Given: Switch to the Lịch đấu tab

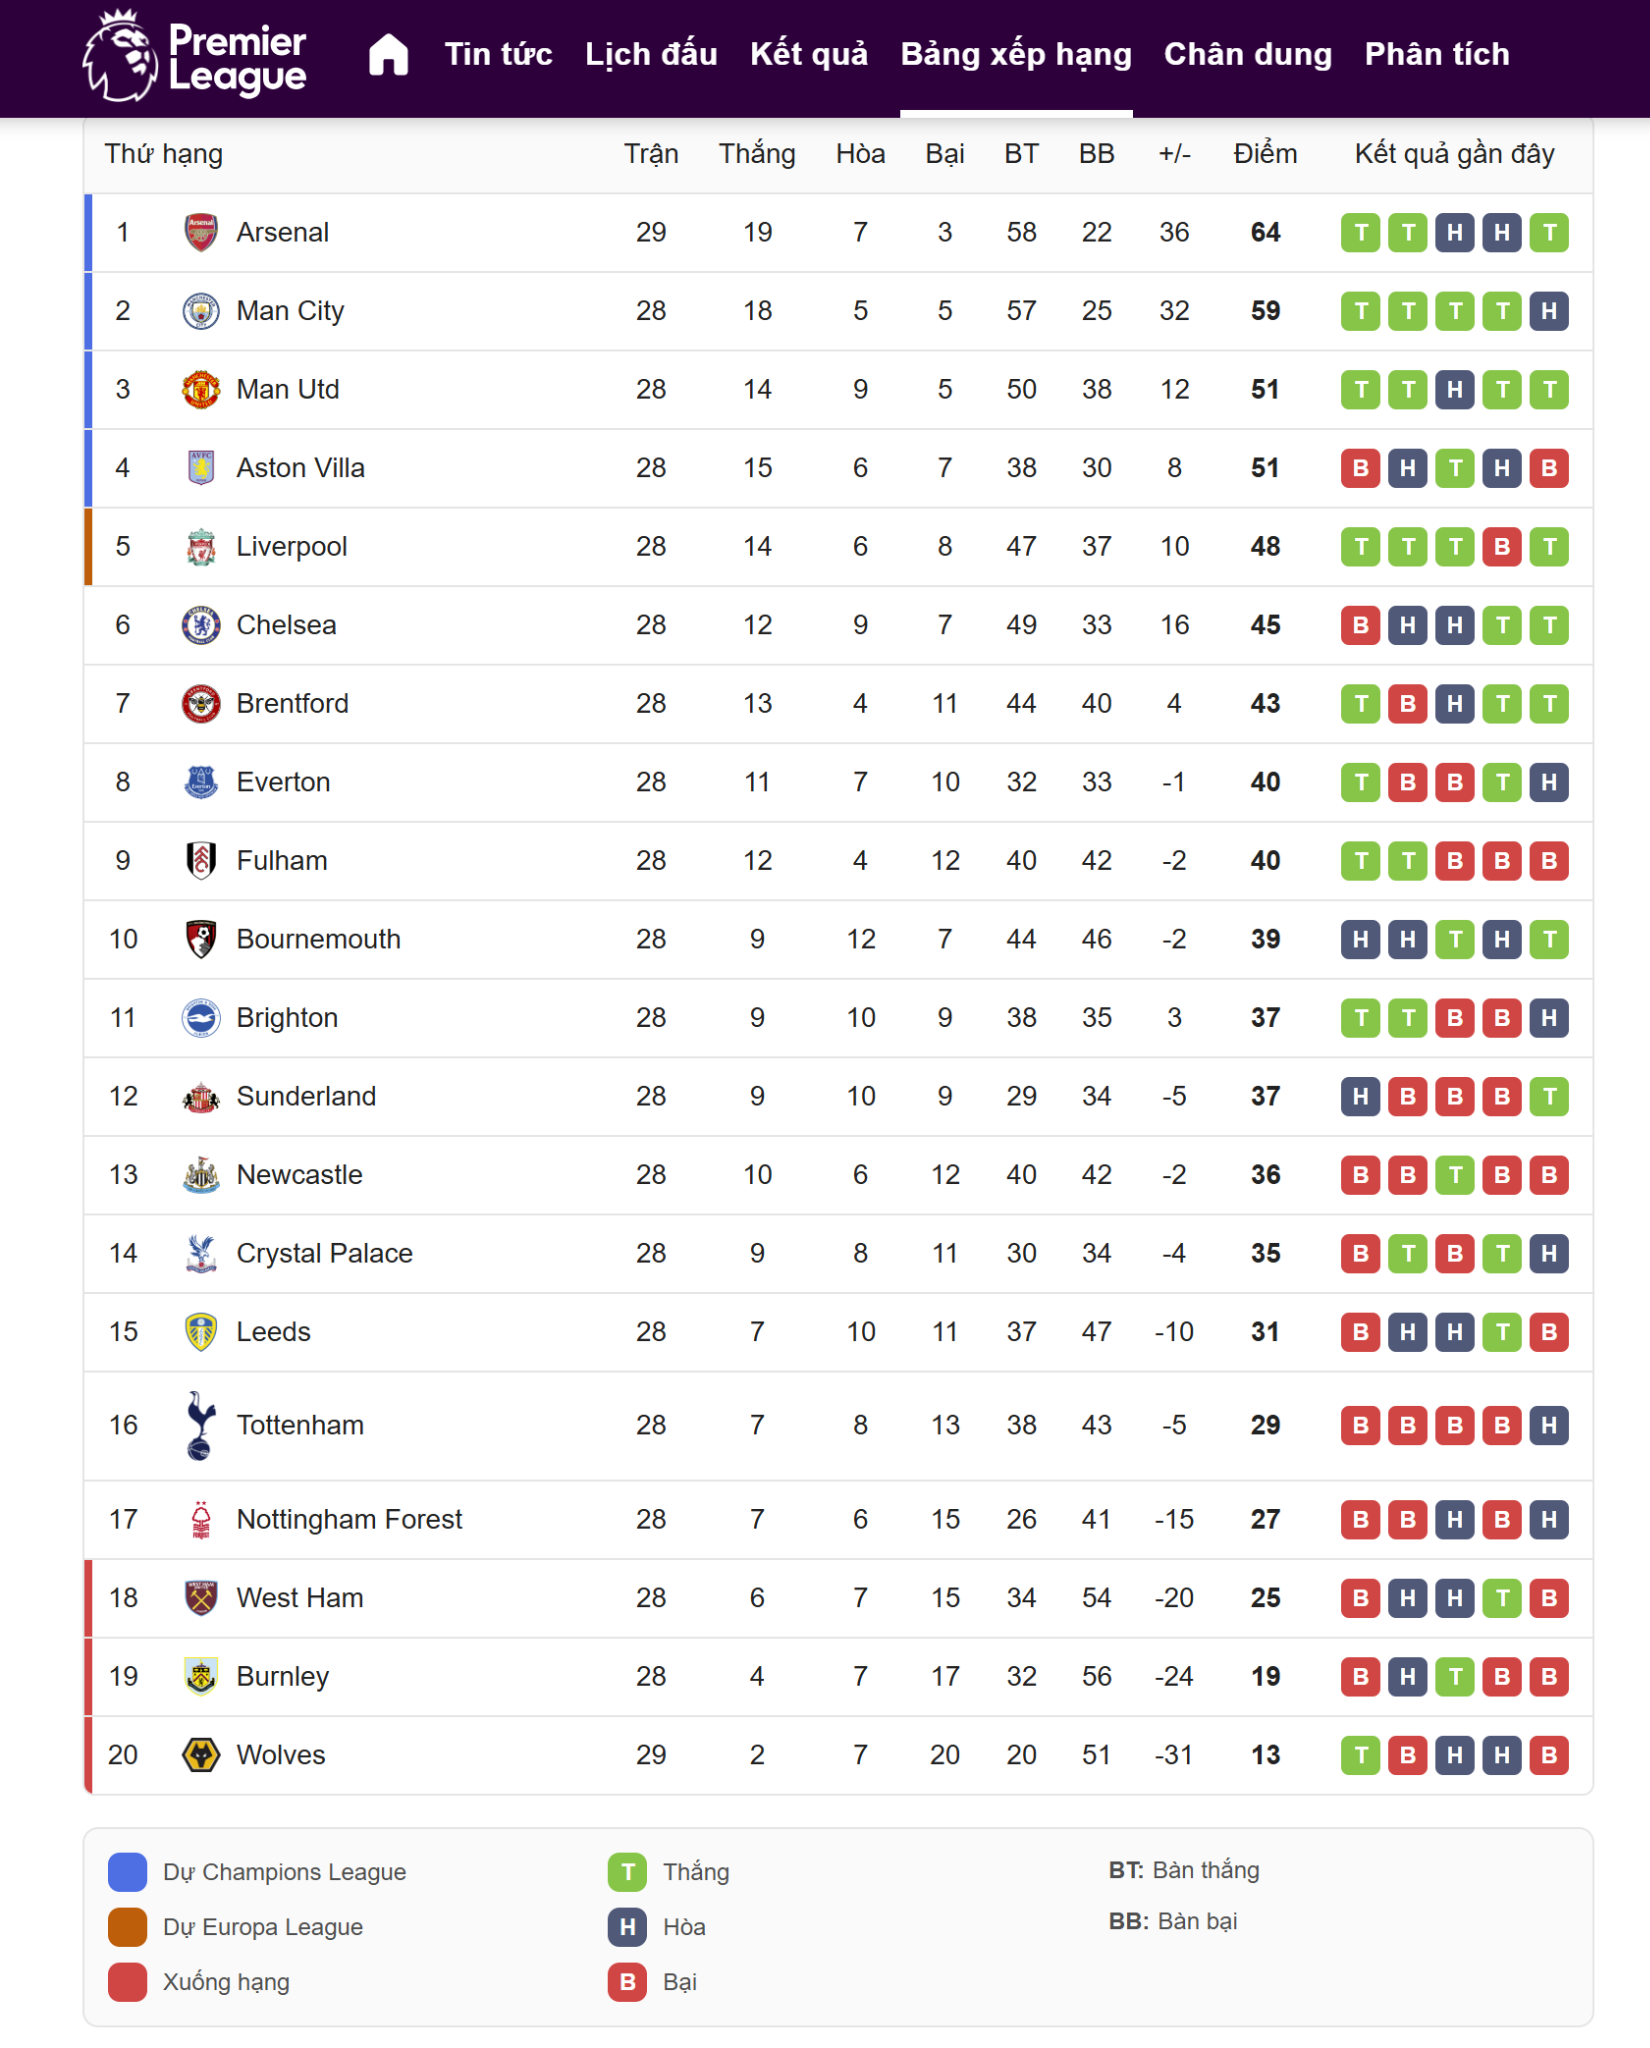Looking at the screenshot, I should [651, 54].
